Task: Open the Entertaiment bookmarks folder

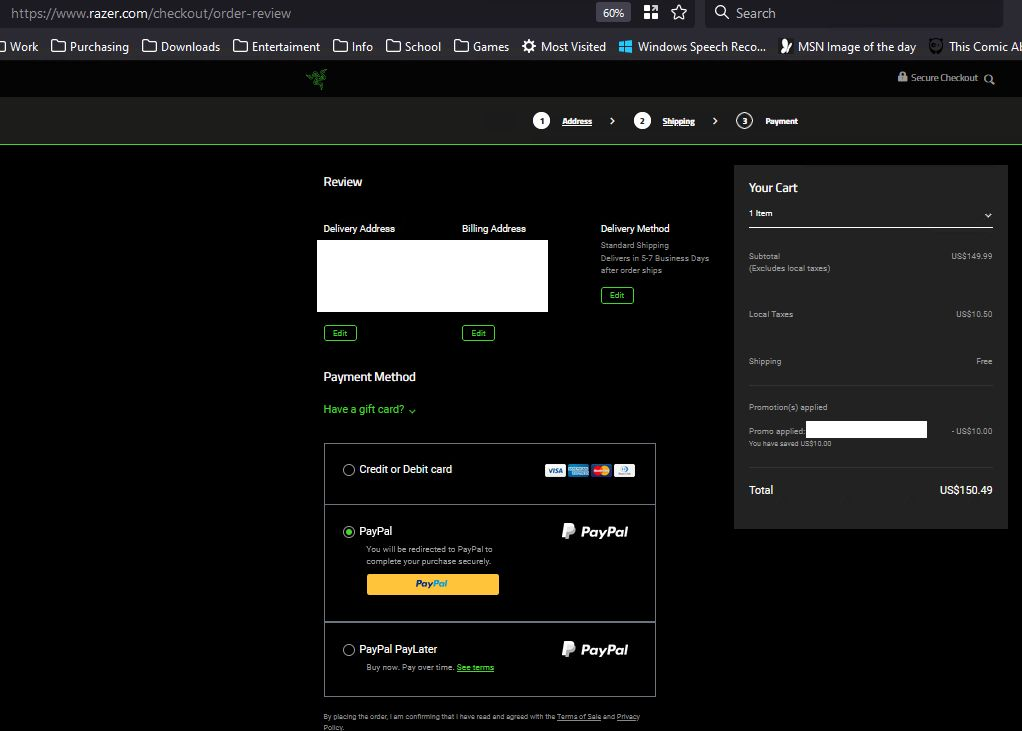Action: click(x=276, y=46)
